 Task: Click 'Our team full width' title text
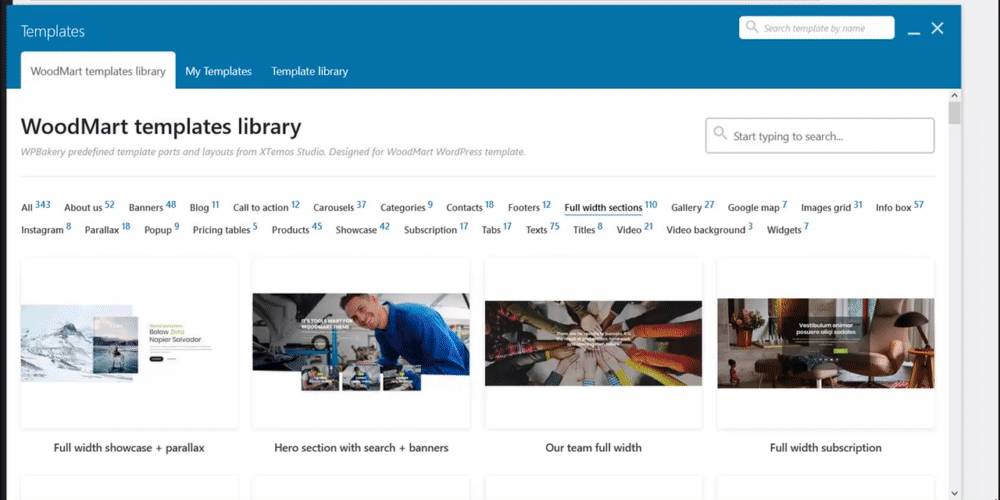[x=593, y=448]
